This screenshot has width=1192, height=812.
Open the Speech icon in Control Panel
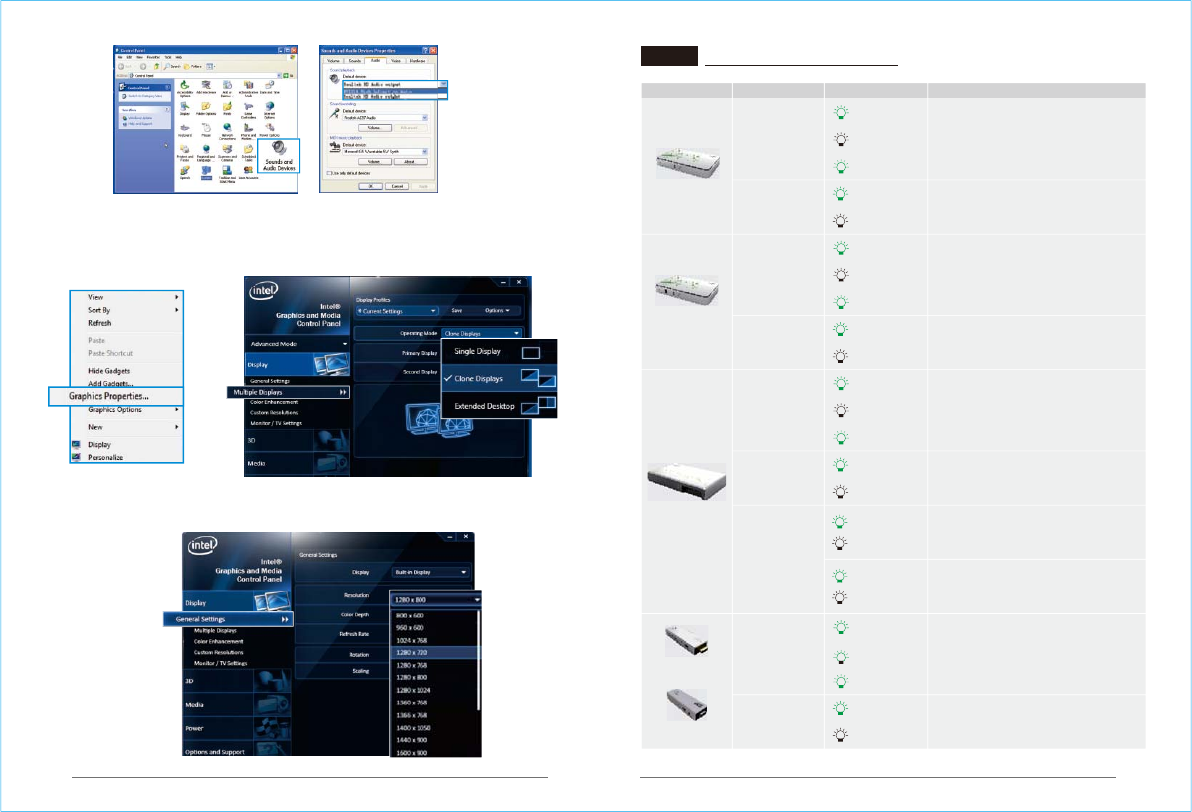(185, 173)
